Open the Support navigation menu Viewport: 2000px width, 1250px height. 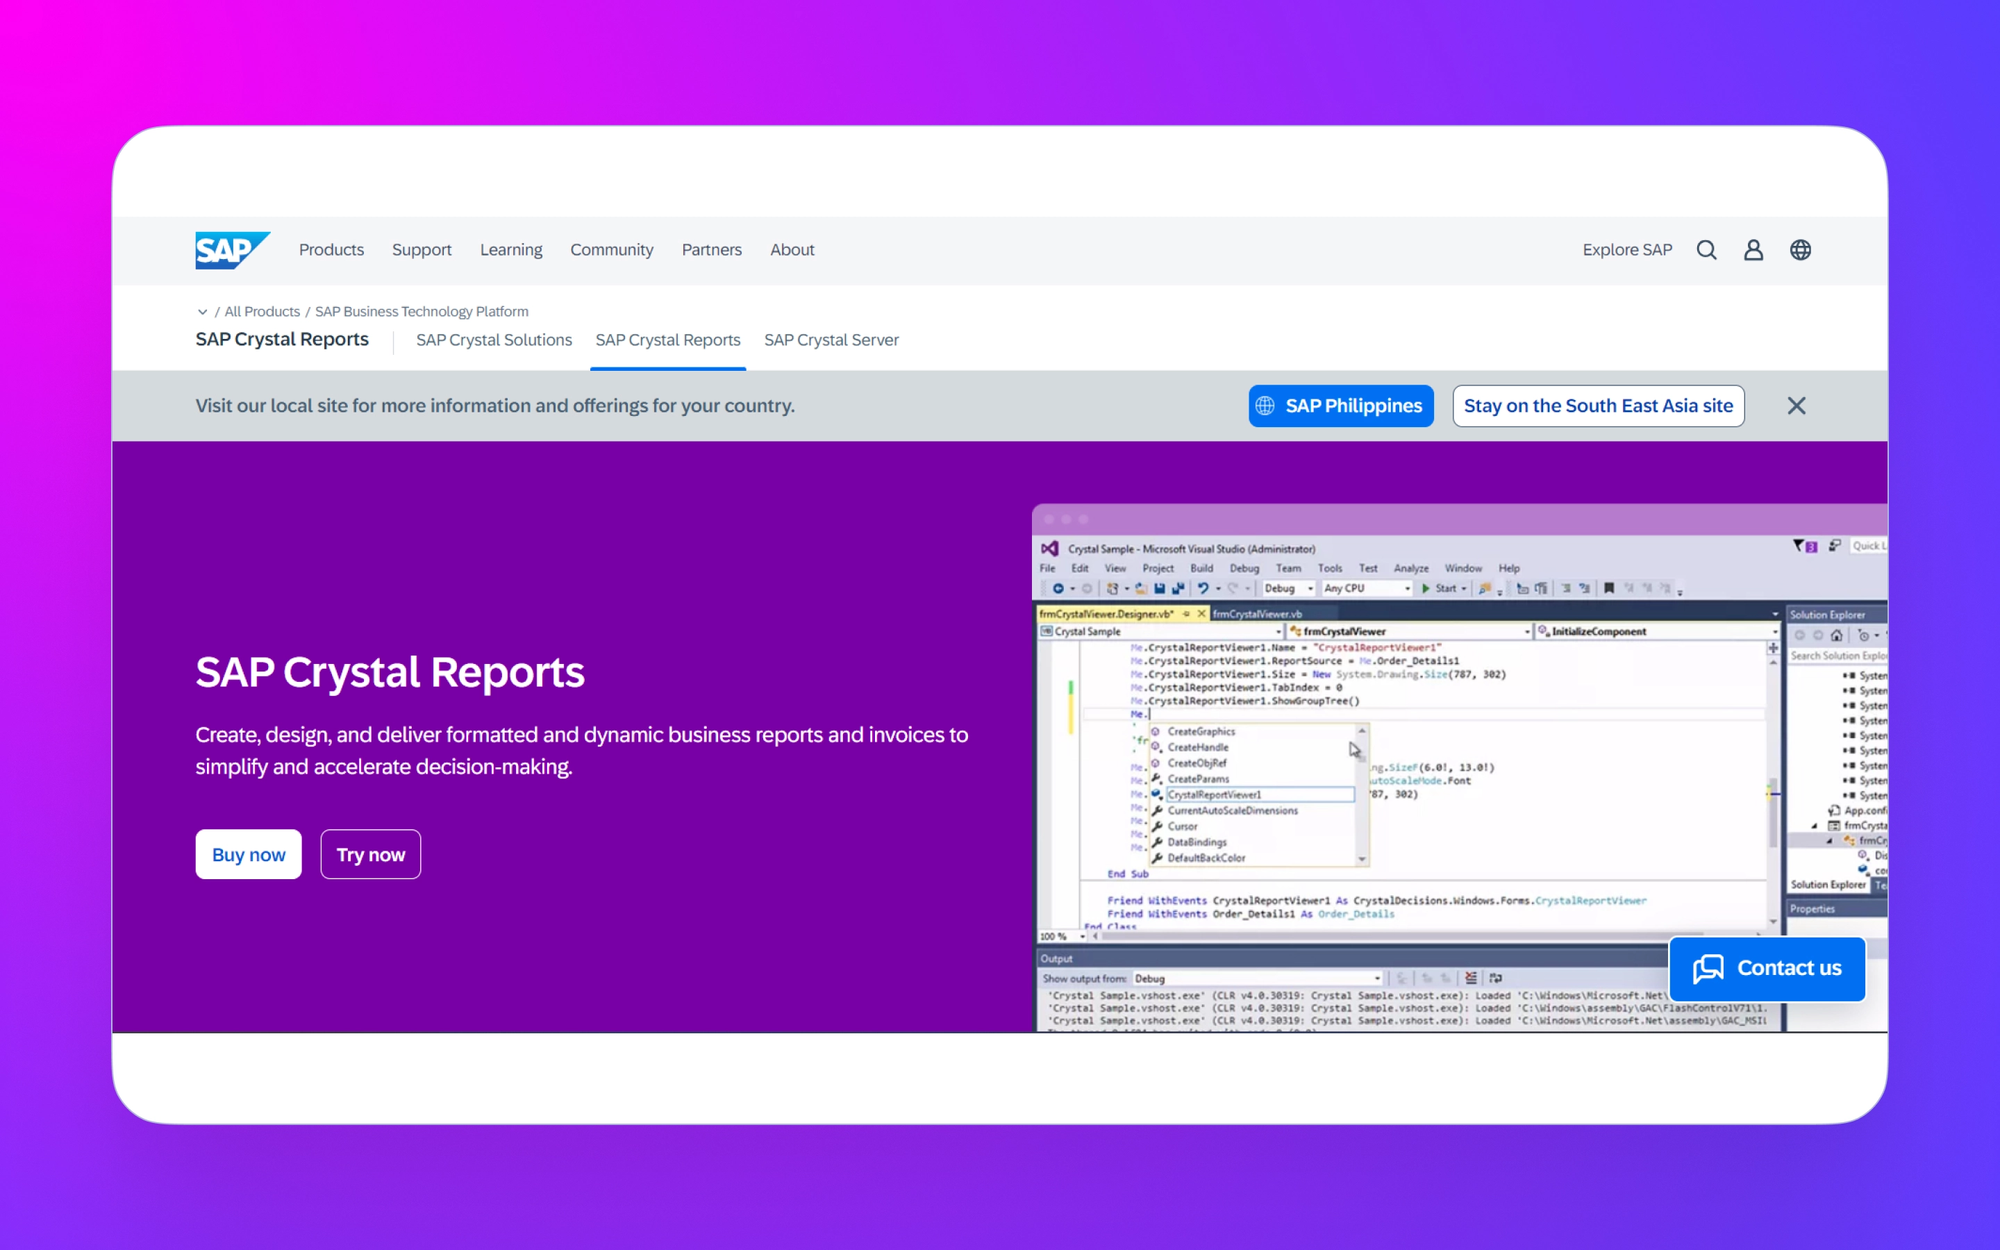tap(421, 250)
